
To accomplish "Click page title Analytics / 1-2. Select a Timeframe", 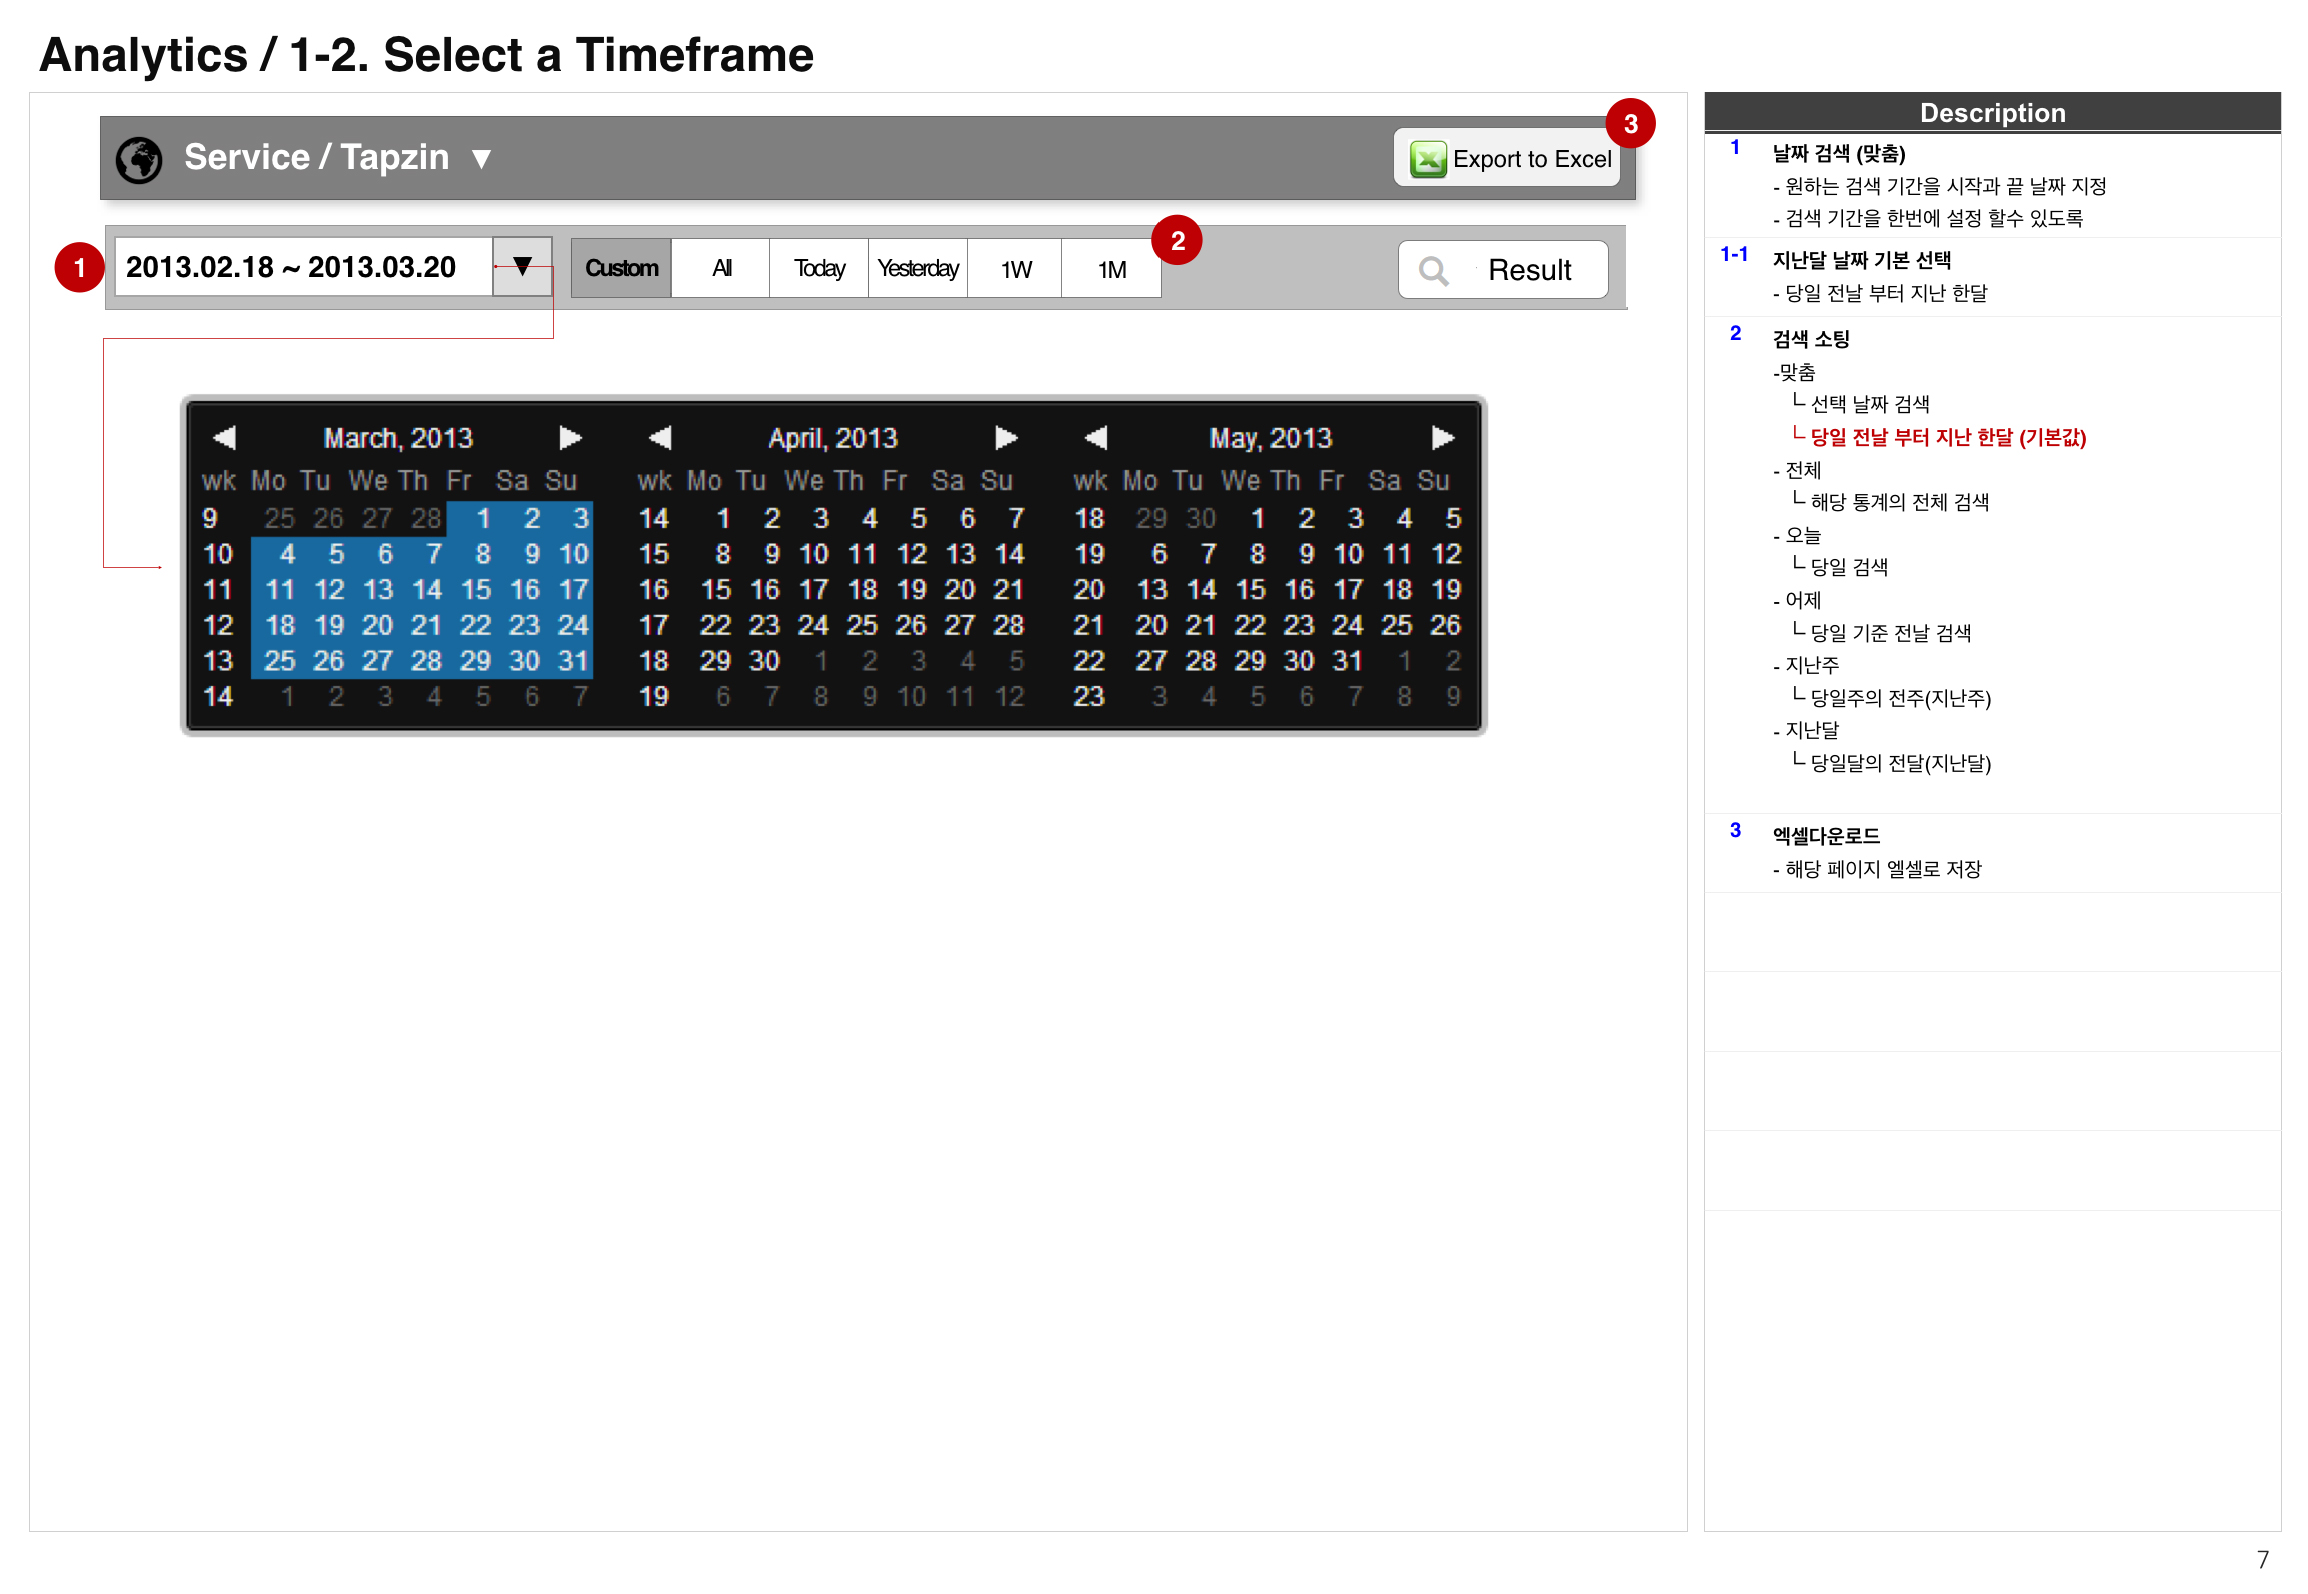I will pos(426,55).
